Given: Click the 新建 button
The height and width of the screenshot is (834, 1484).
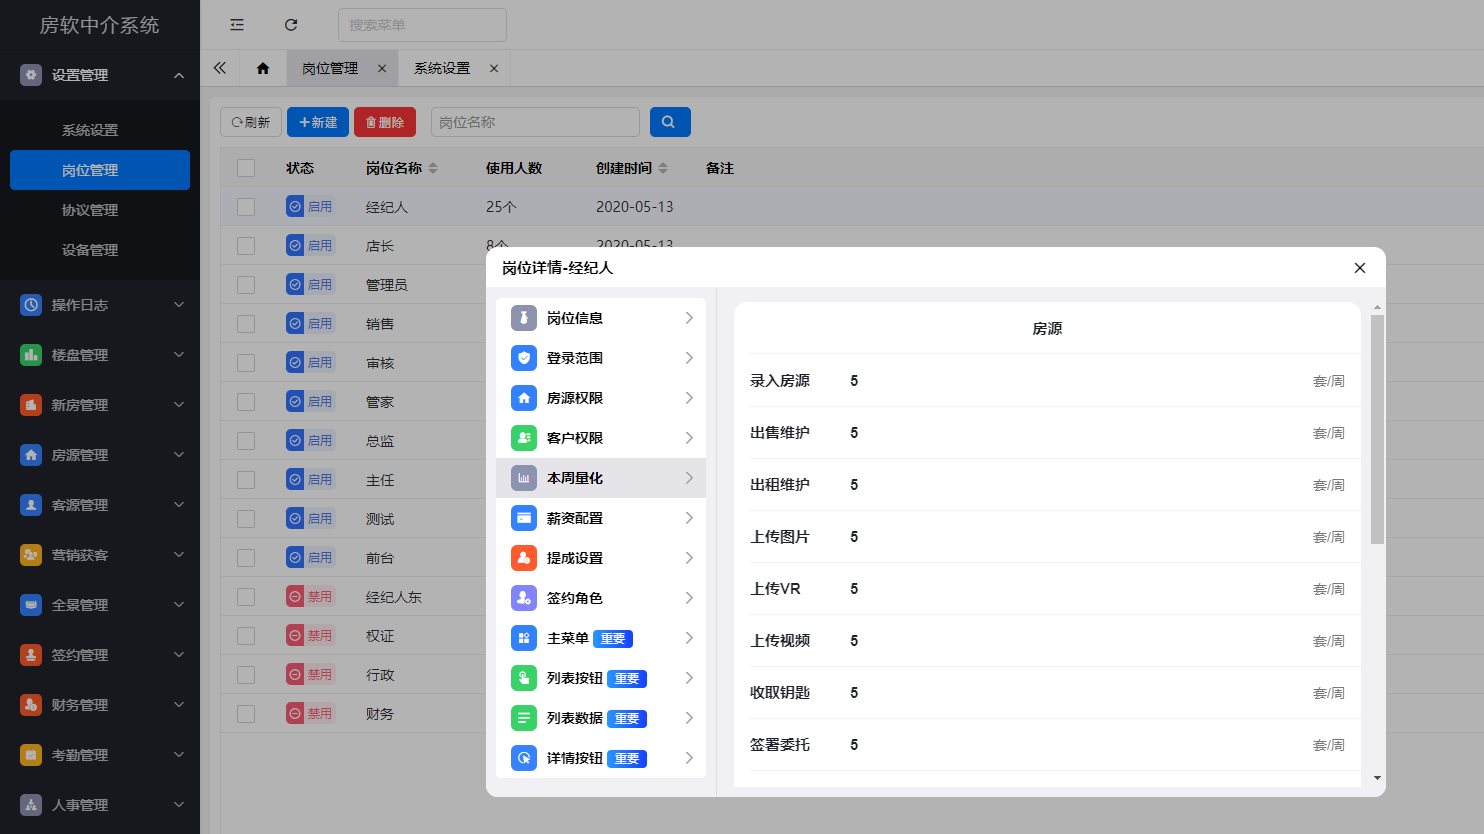Looking at the screenshot, I should (x=318, y=122).
